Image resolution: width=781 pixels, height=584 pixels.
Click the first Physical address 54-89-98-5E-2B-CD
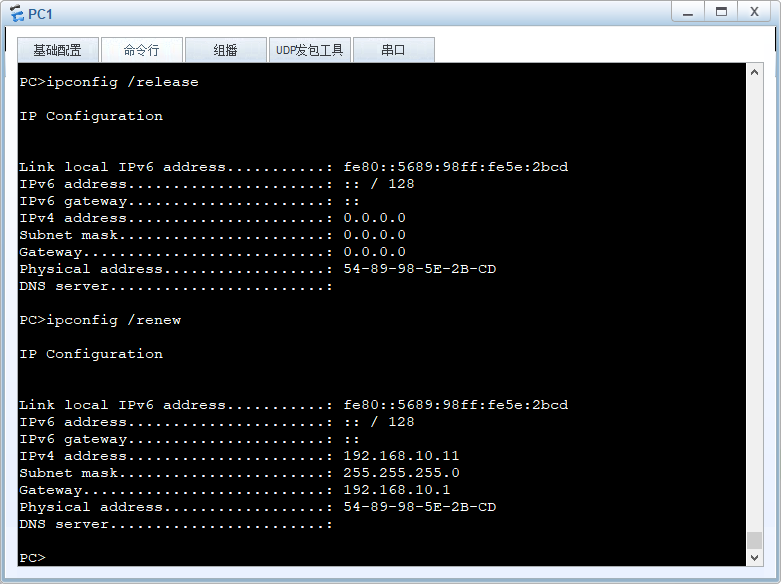pos(419,269)
